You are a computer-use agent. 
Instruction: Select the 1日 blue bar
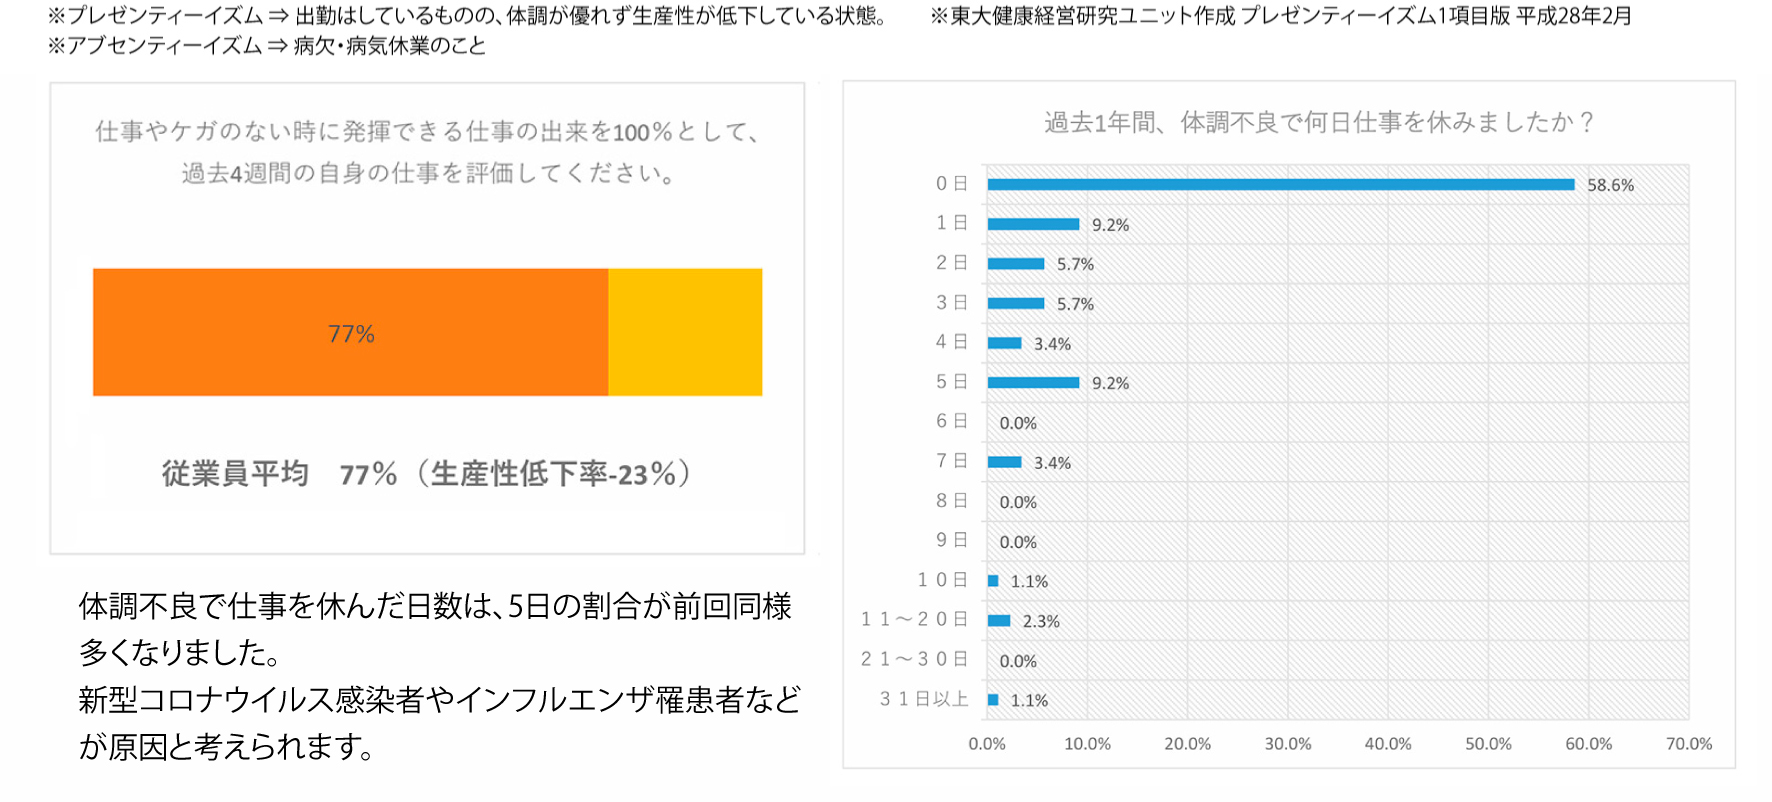click(x=1033, y=224)
